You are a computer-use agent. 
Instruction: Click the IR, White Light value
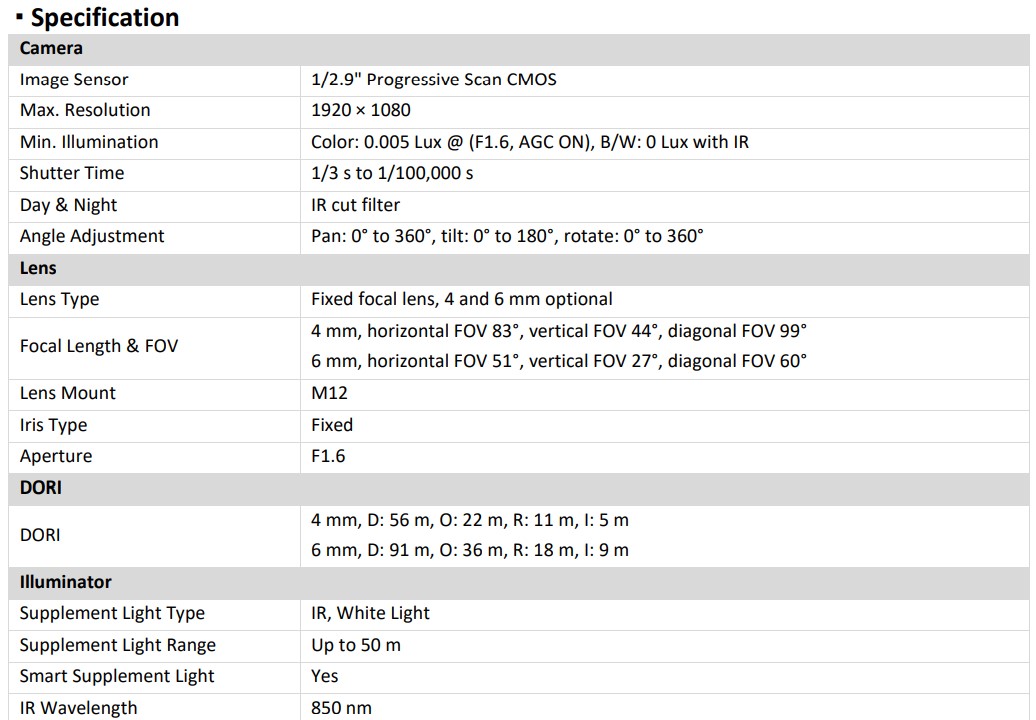(370, 613)
